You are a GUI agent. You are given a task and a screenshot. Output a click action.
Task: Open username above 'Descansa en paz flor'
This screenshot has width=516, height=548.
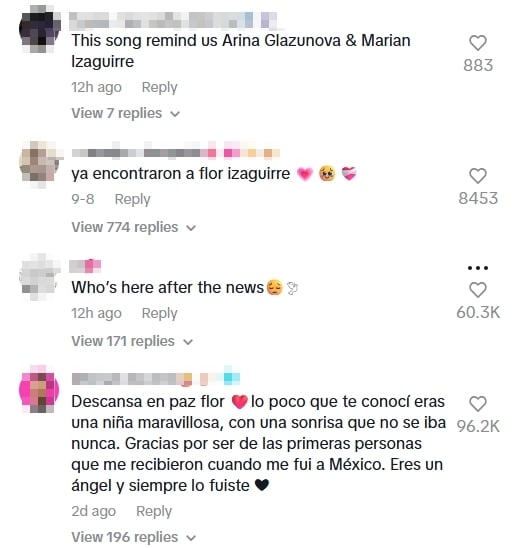coord(156,378)
